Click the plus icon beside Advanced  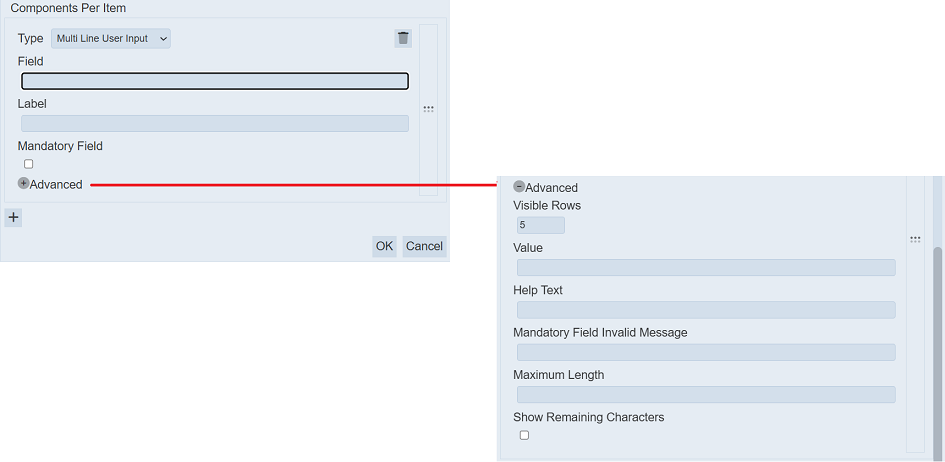(x=23, y=184)
